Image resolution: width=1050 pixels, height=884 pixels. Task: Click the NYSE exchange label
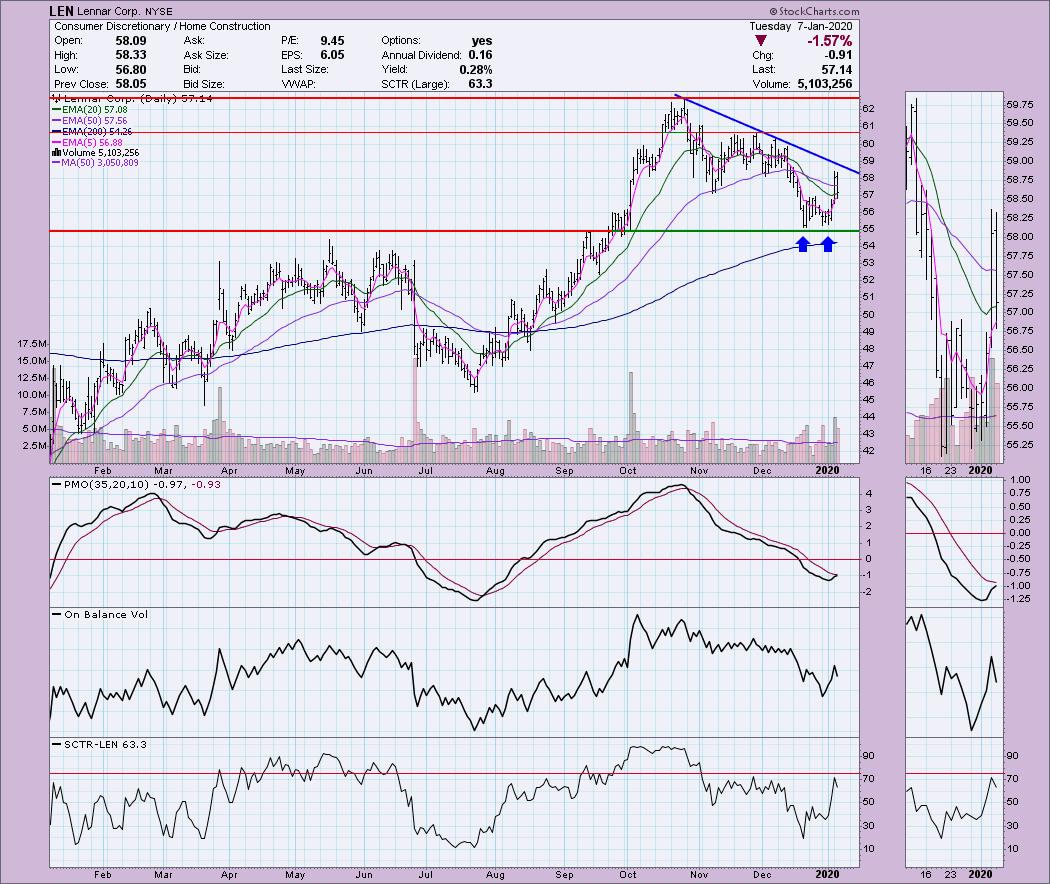(157, 11)
